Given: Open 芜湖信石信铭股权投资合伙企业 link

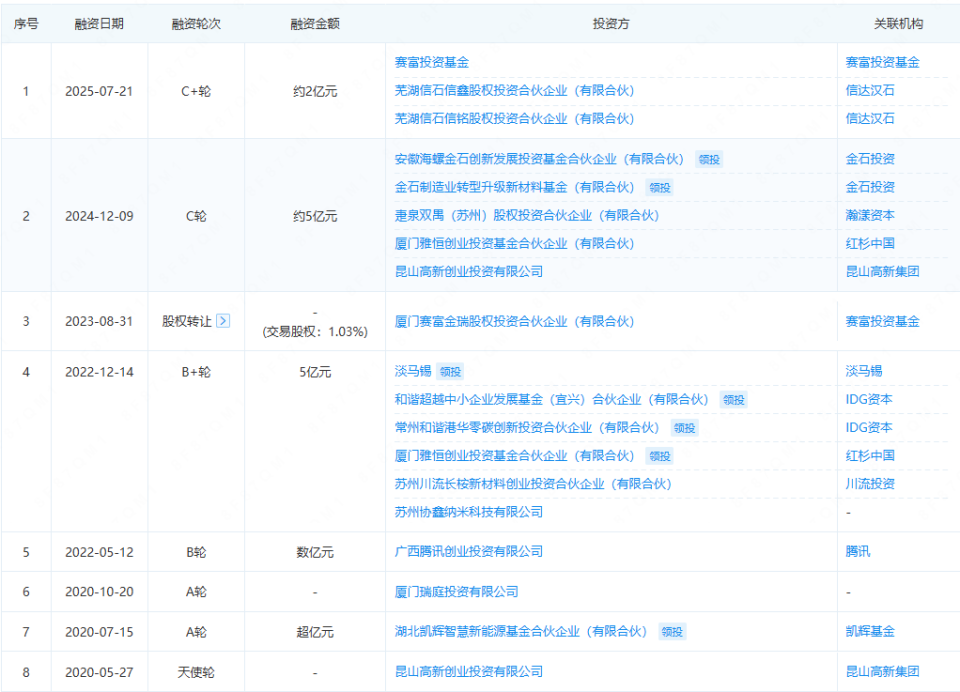Looking at the screenshot, I should pyautogui.click(x=514, y=119).
